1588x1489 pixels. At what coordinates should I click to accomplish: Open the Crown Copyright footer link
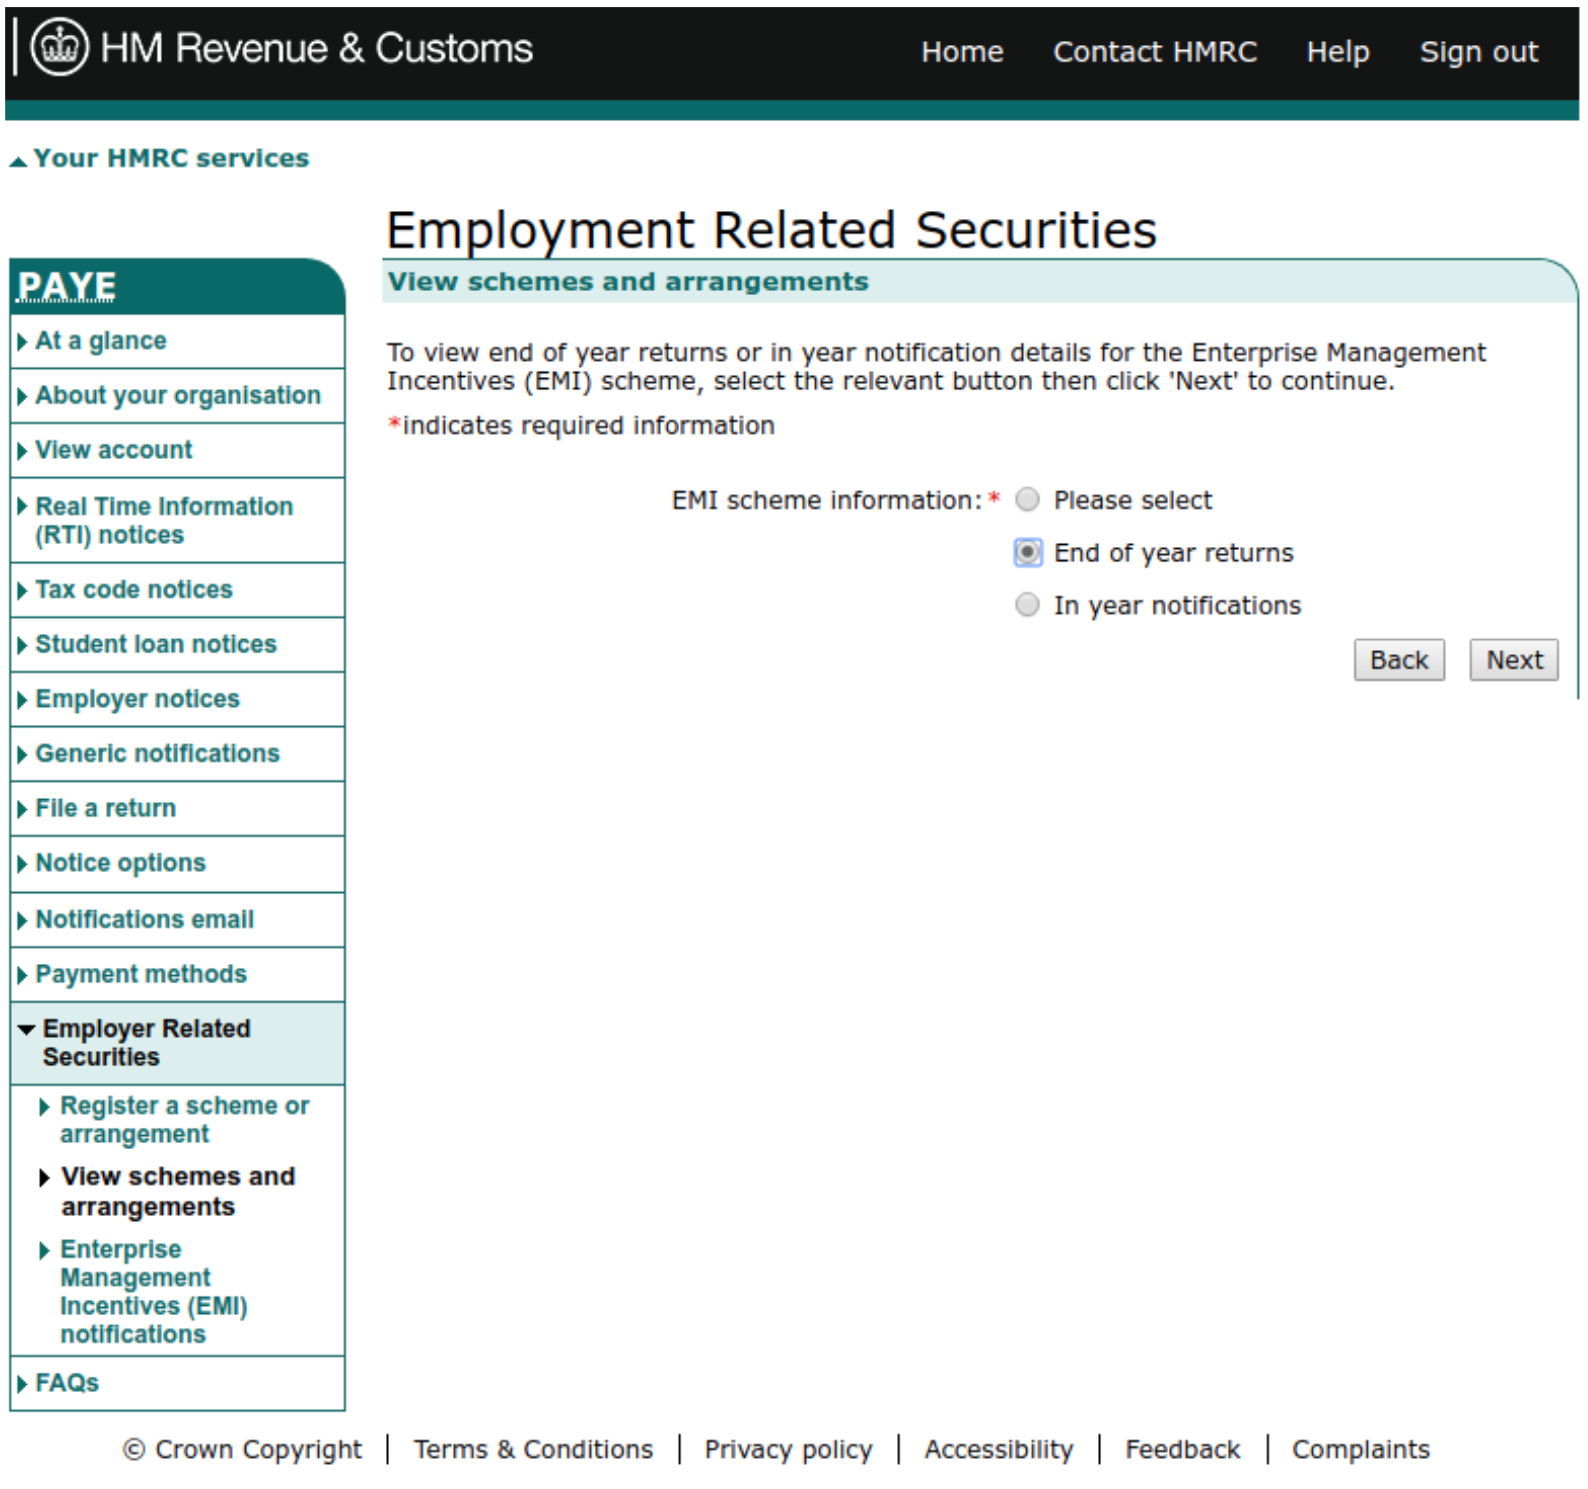pyautogui.click(x=243, y=1450)
